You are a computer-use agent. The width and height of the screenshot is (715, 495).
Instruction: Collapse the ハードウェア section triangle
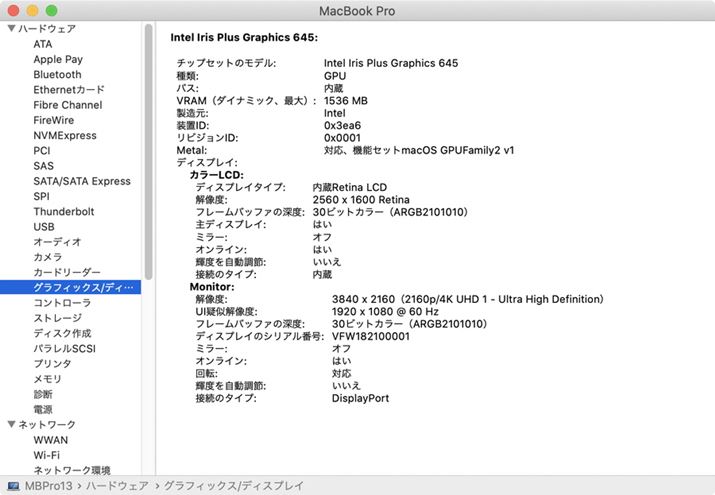[x=11, y=29]
